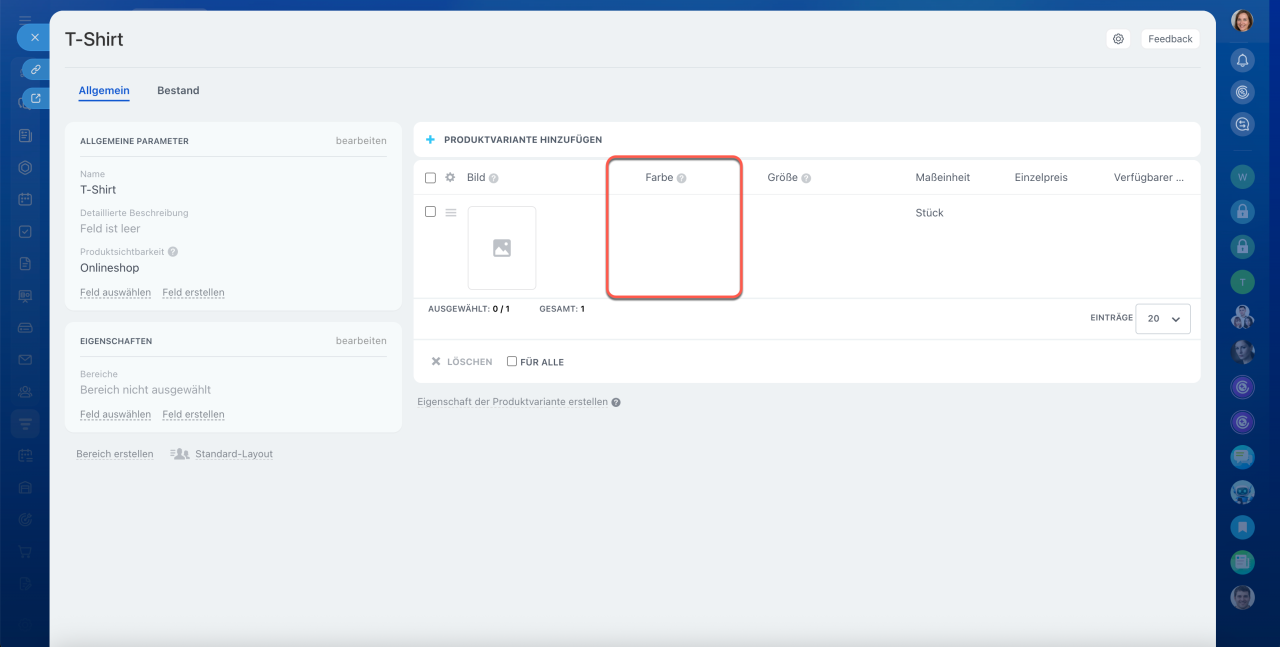This screenshot has width=1280, height=647.
Task: Click the plus icon to add variant
Action: coord(431,140)
